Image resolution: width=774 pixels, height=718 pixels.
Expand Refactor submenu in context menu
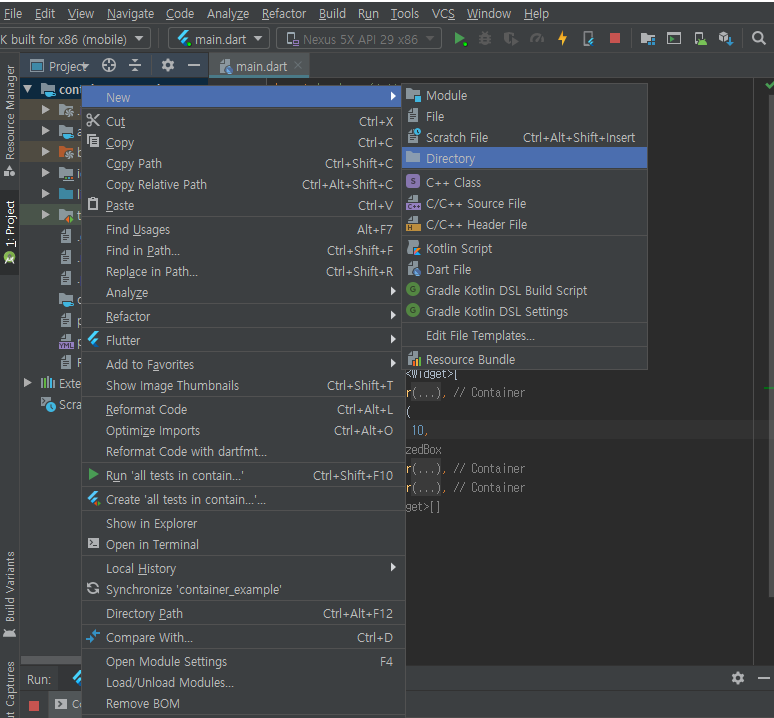click(243, 316)
